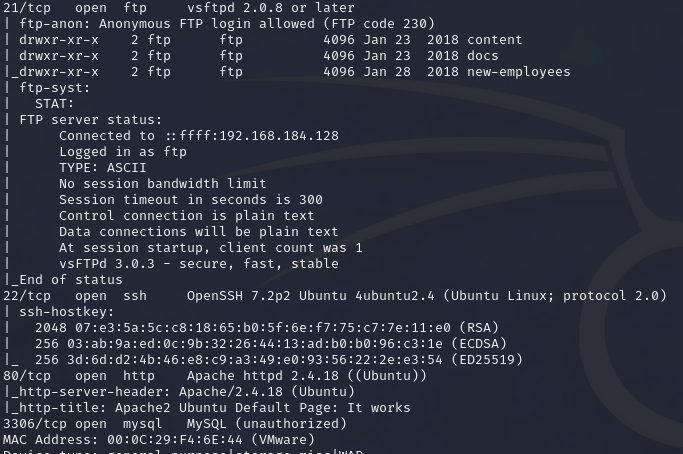Click 'vsFTPd 3.0.3' status line
The image size is (683, 454).
pos(199,264)
